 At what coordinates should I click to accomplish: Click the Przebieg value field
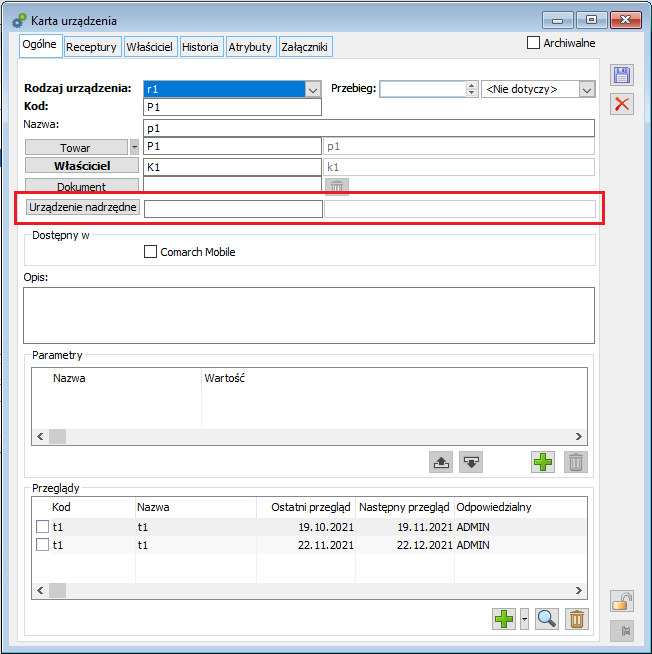422,89
